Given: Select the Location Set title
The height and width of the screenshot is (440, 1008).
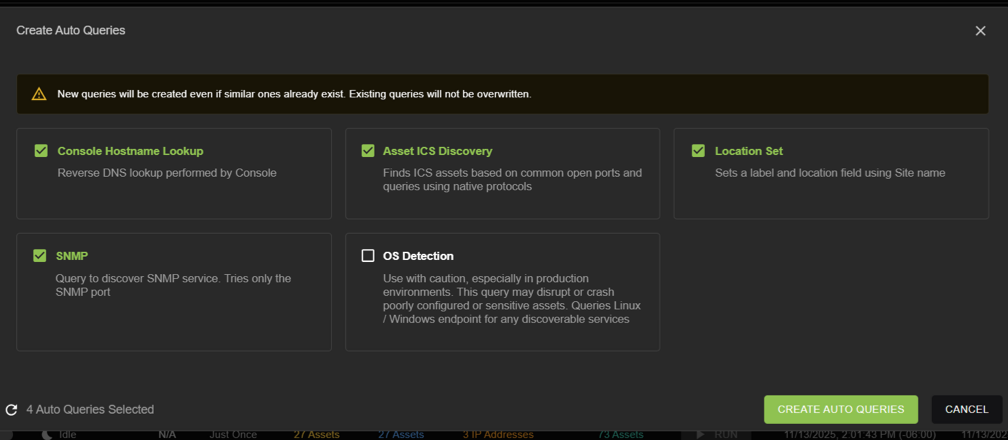Looking at the screenshot, I should [x=749, y=151].
